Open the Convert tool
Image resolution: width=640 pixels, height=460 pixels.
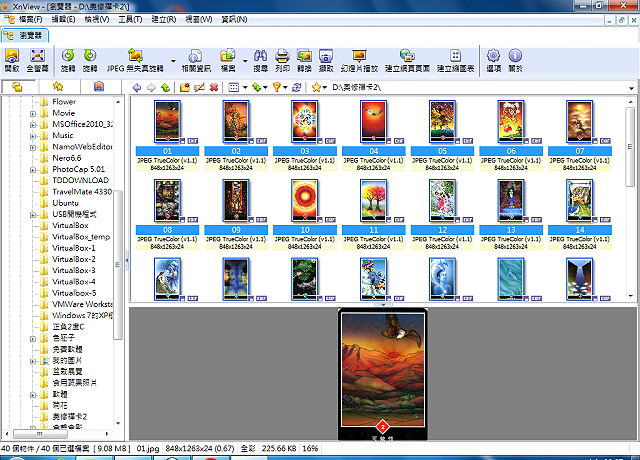coord(304,60)
